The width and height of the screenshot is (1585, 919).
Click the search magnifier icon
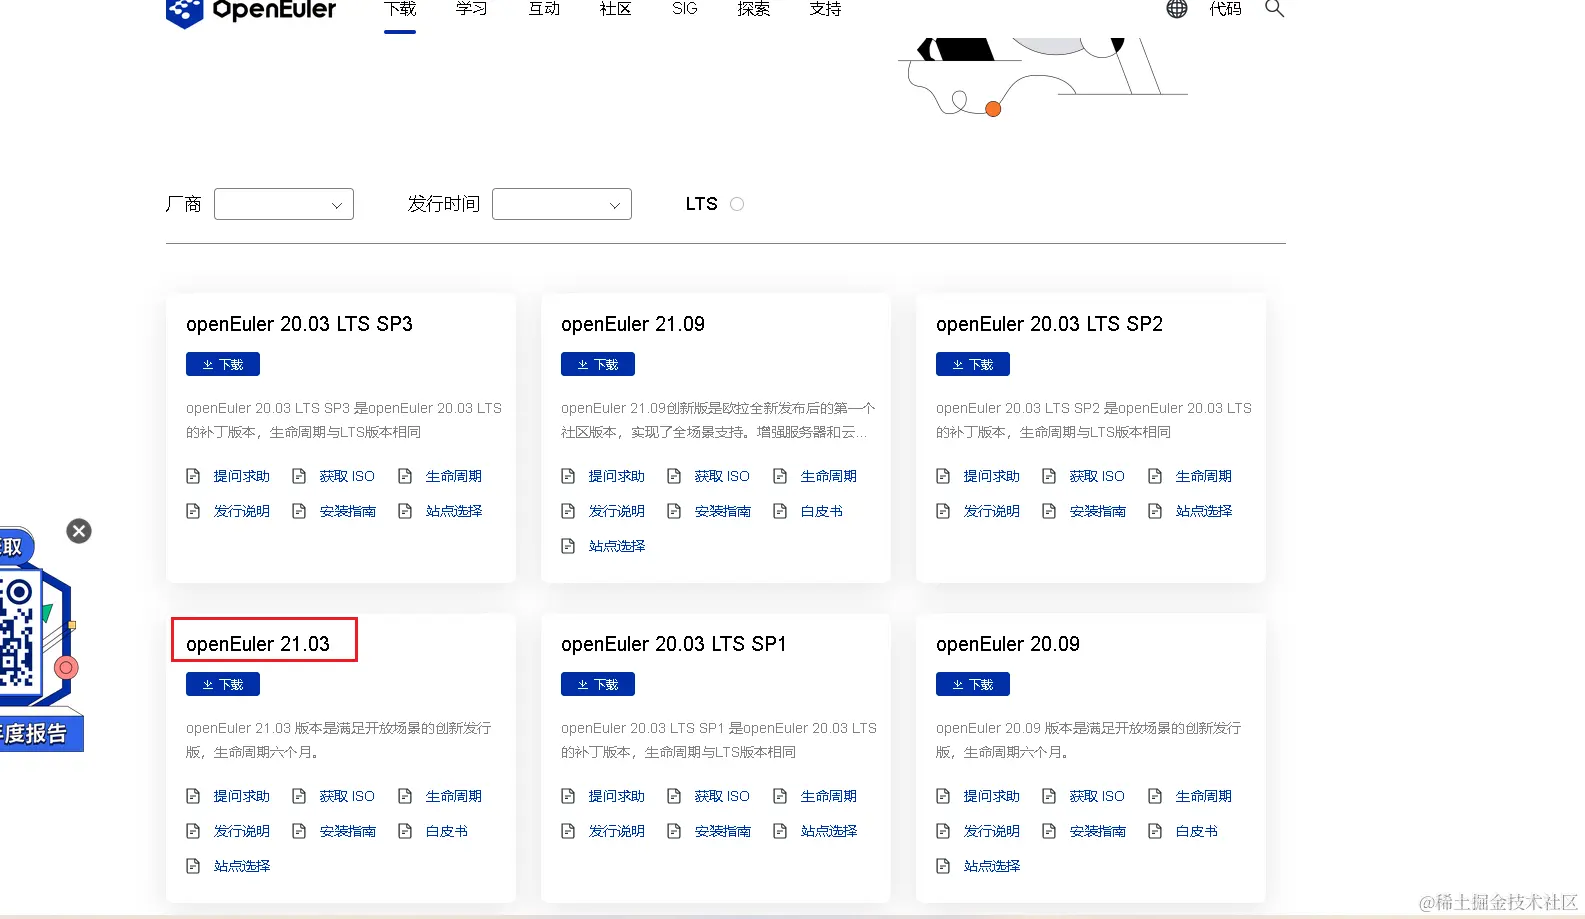(1274, 9)
